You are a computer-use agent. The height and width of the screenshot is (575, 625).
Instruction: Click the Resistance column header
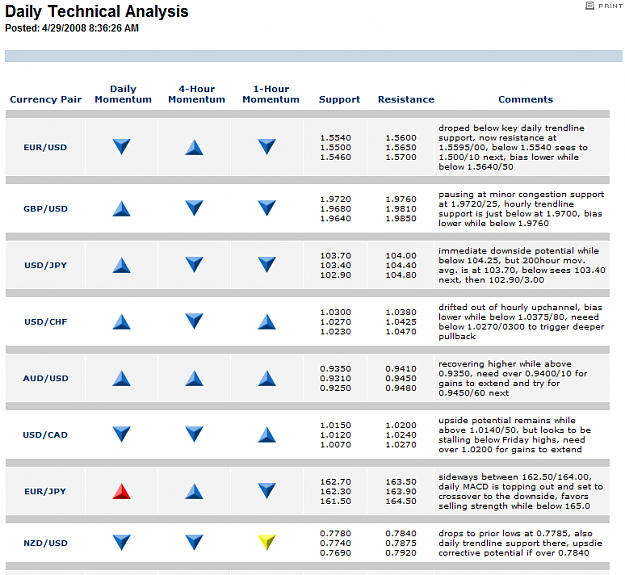[x=406, y=99]
